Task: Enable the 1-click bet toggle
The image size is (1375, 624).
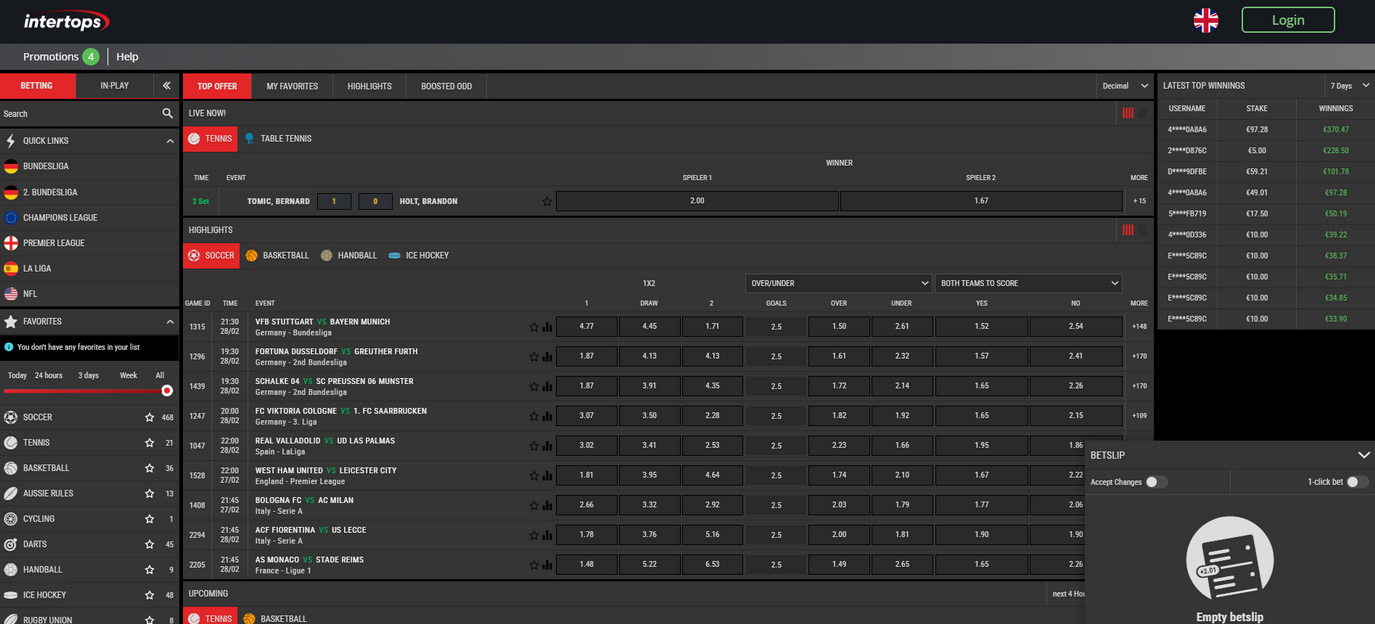Action: pos(1356,482)
